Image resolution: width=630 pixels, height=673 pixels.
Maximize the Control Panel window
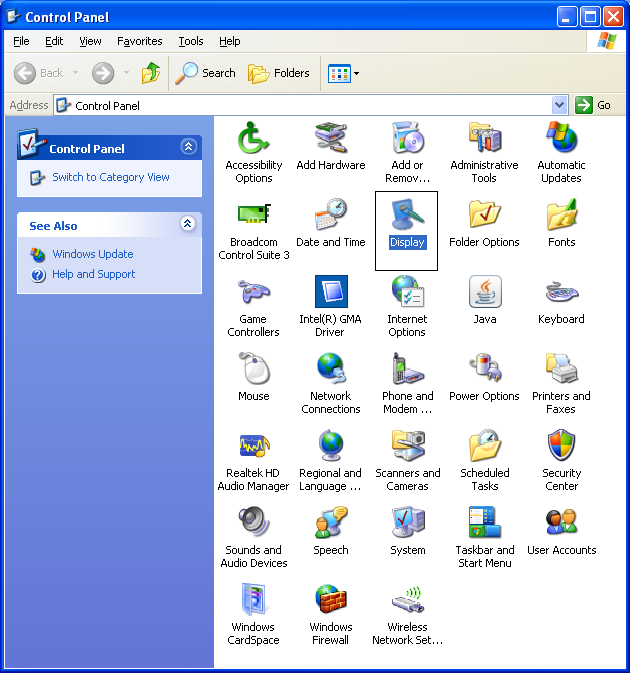pos(590,17)
